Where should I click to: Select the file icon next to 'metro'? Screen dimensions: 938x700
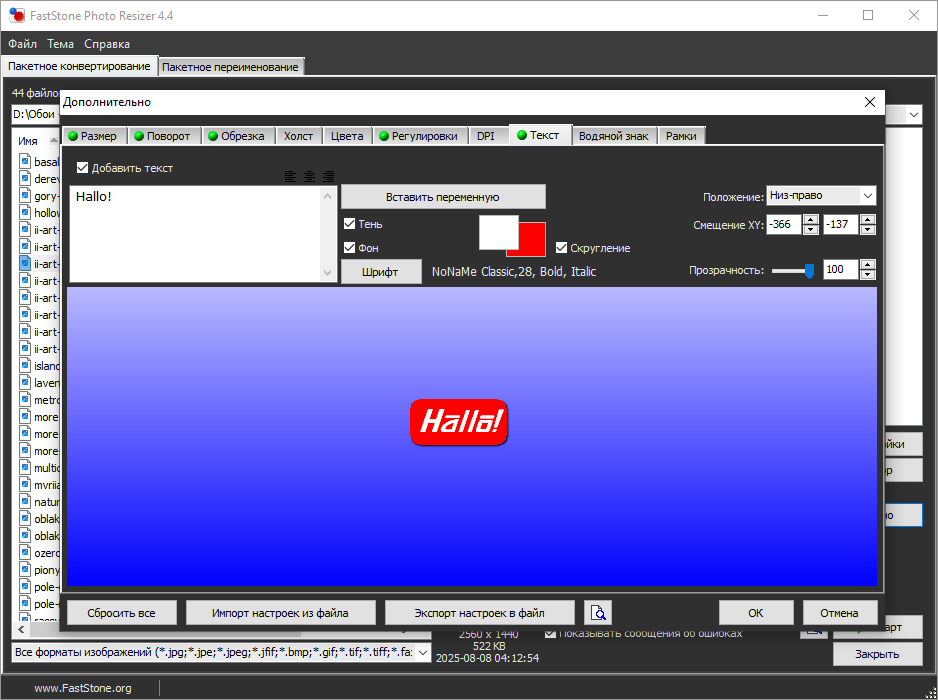pos(25,400)
